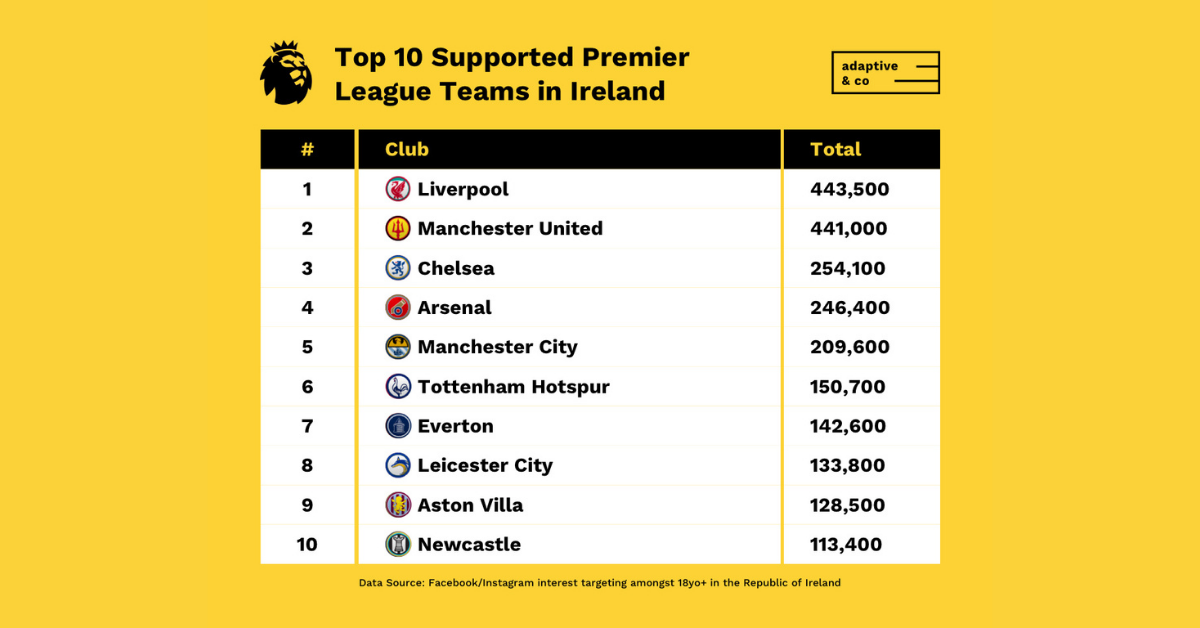Select the Manchester City crest
Viewport: 1200px width, 628px height.
tap(398, 347)
